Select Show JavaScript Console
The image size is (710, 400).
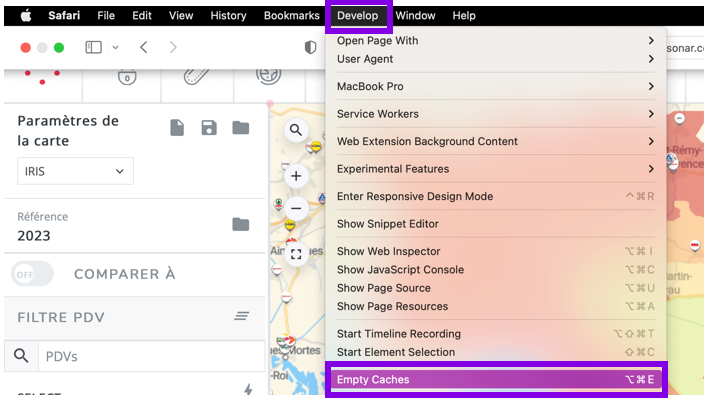(496, 270)
